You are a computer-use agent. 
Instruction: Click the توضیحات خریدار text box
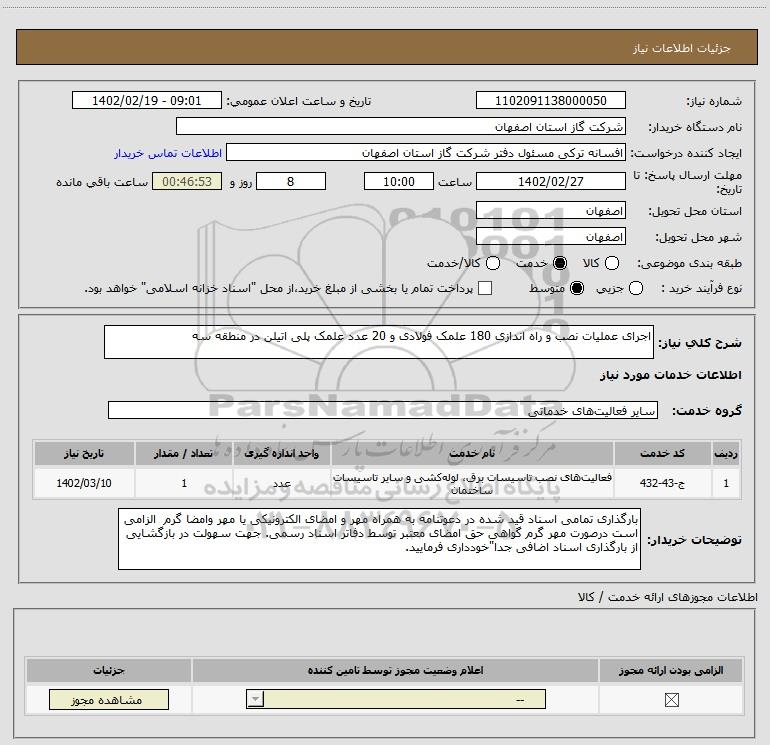tap(379, 539)
